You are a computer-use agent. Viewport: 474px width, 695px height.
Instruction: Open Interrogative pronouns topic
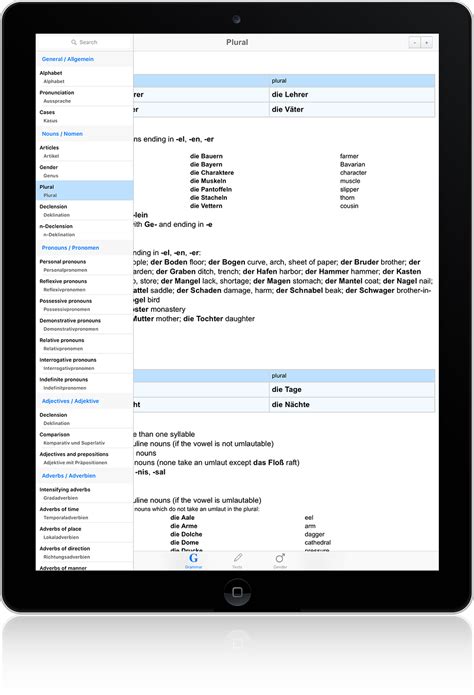point(84,363)
